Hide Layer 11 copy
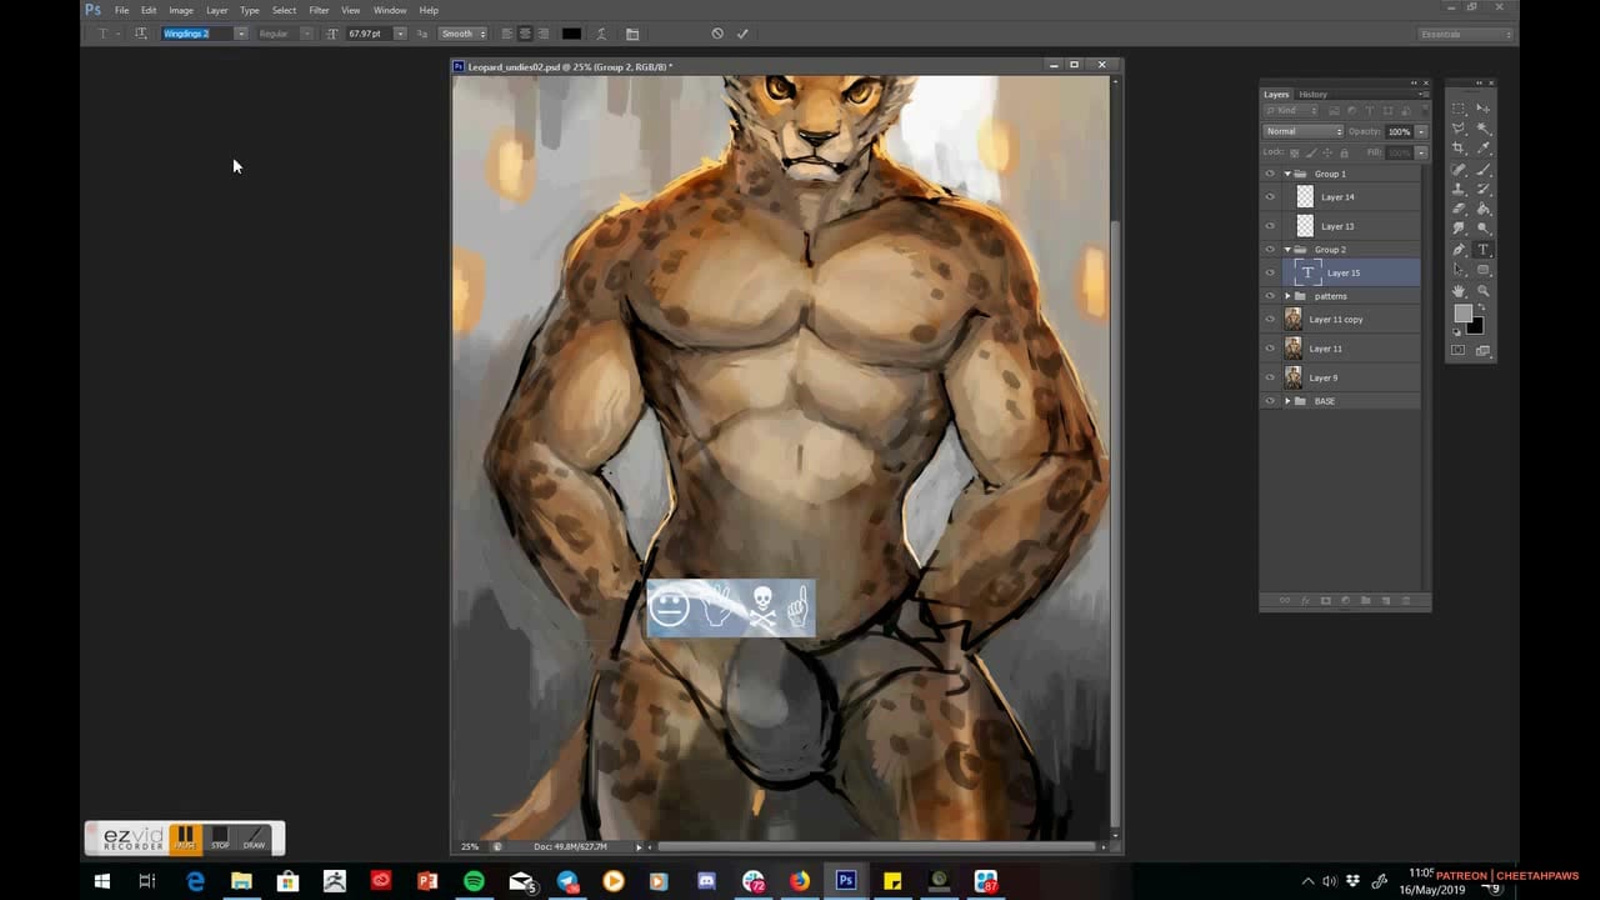1600x900 pixels. 1270,320
